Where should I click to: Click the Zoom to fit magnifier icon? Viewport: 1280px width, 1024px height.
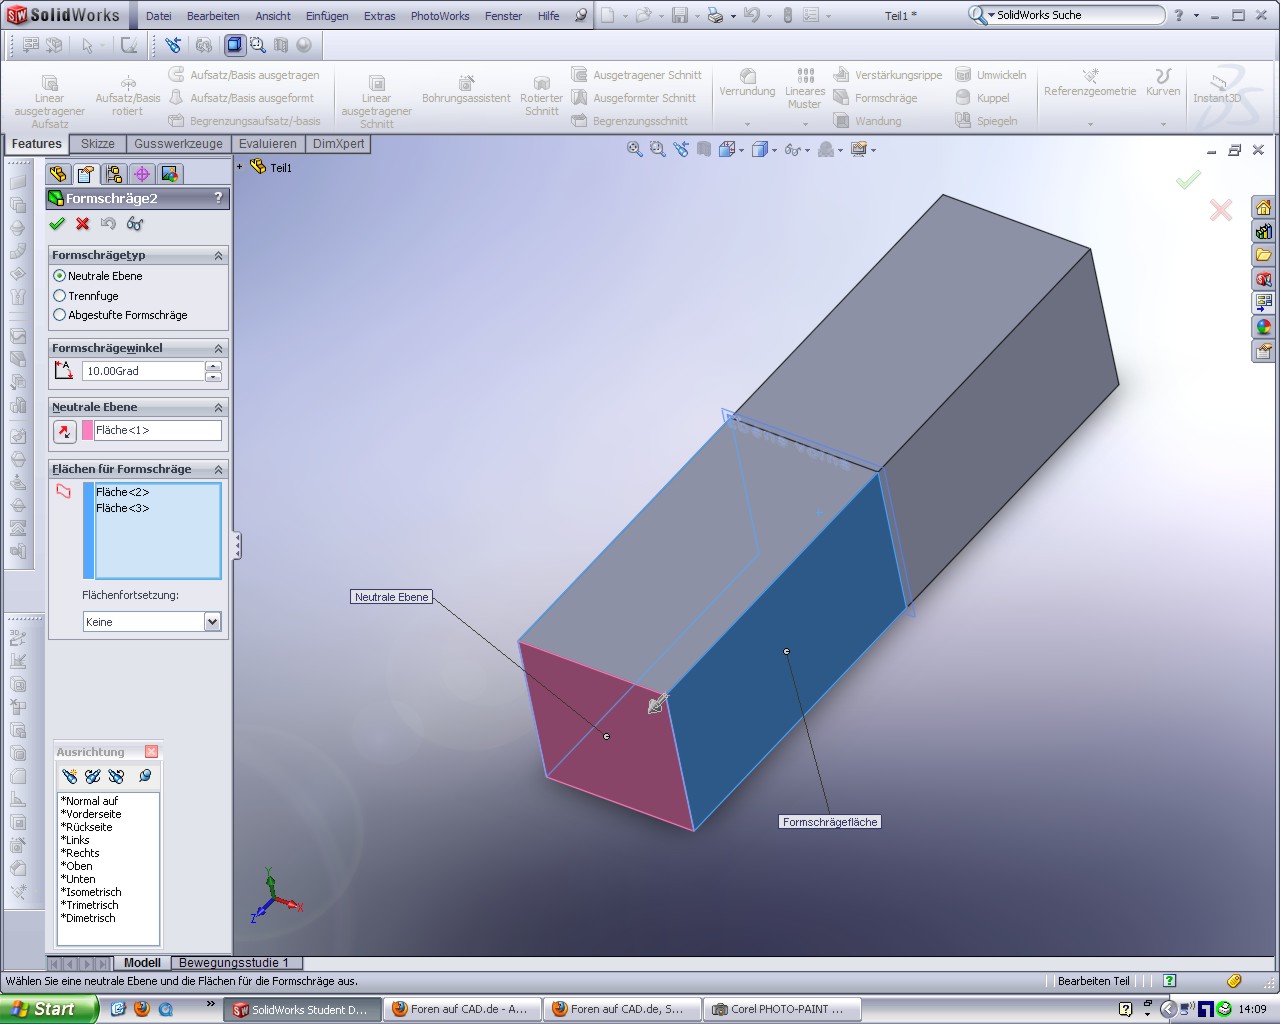click(634, 150)
